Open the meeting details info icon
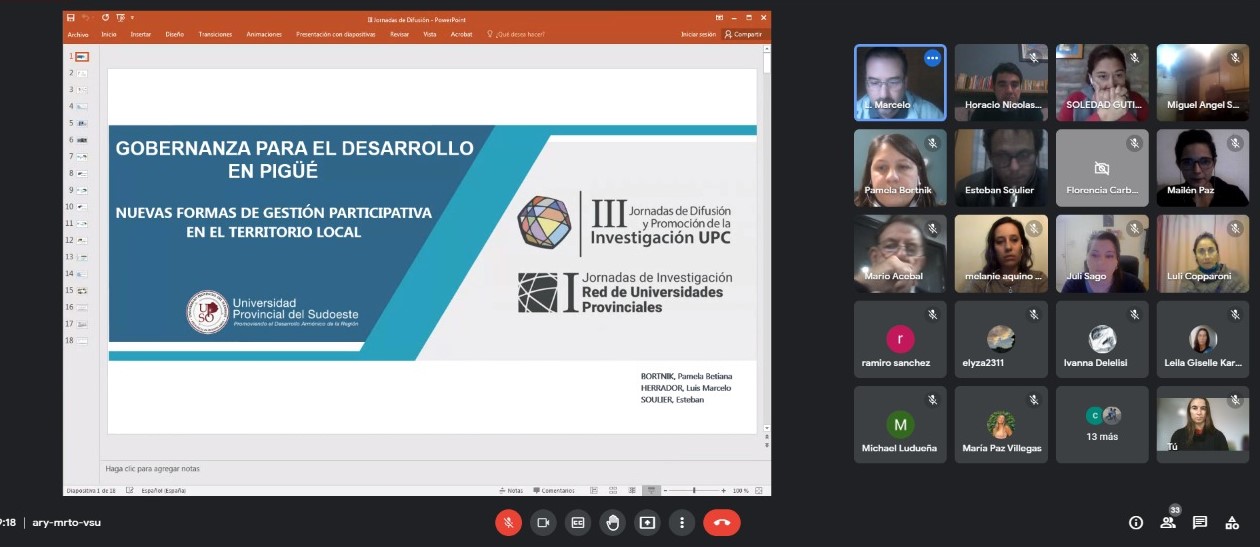 (x=1136, y=522)
